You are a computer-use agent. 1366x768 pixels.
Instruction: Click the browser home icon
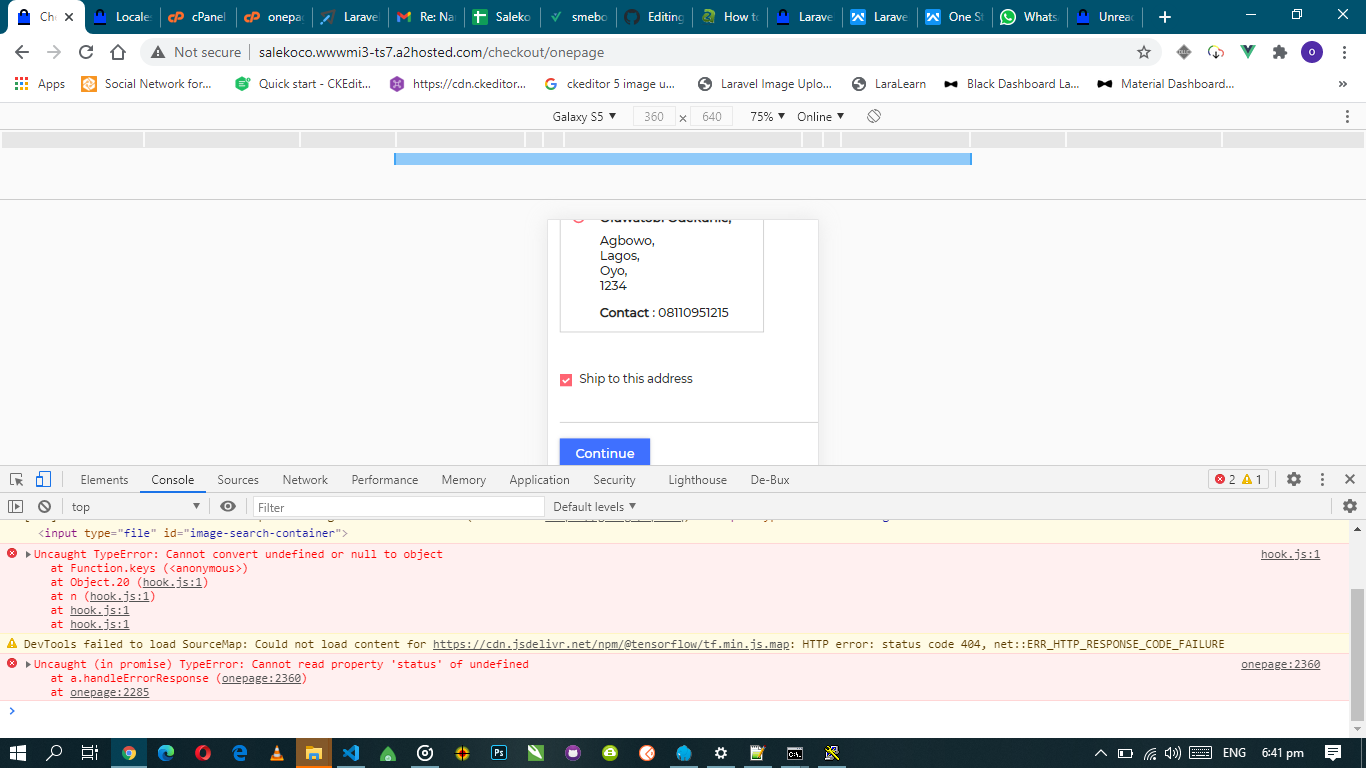click(x=118, y=52)
